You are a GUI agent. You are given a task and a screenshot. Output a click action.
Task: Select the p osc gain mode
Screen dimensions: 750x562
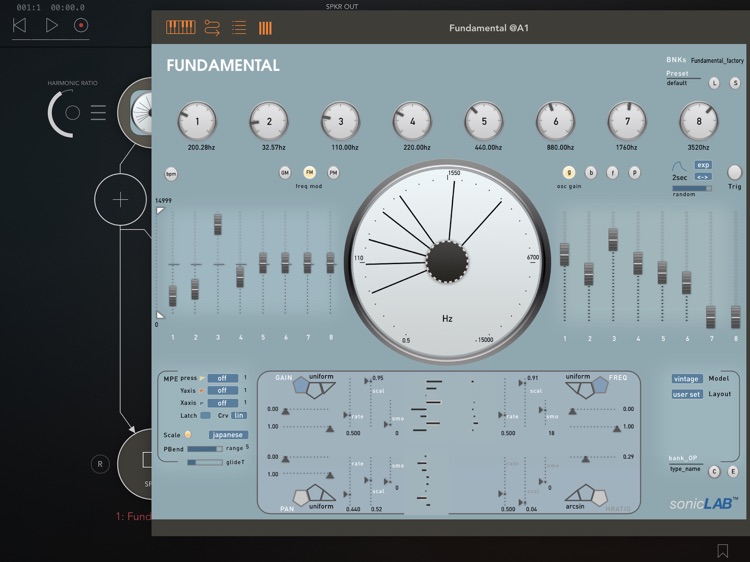[x=634, y=173]
